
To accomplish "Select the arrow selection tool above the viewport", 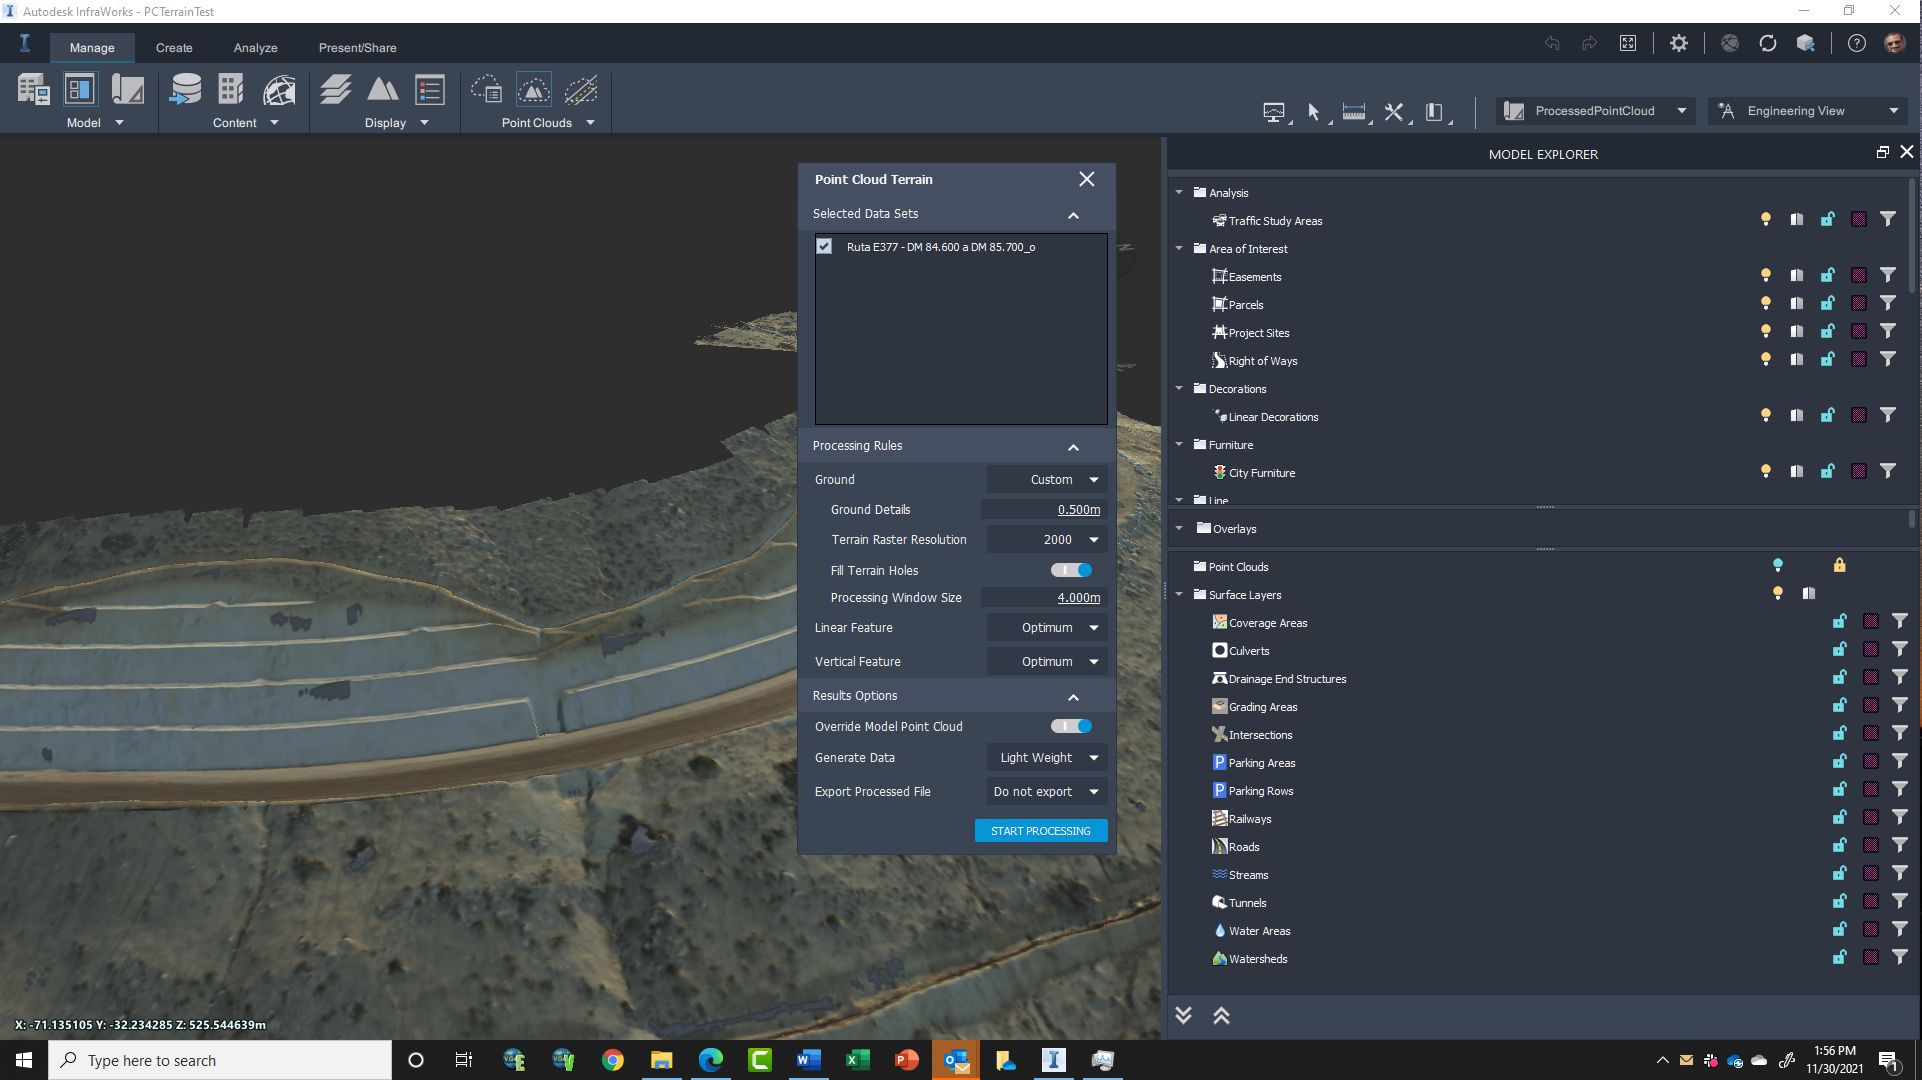I will (x=1313, y=112).
